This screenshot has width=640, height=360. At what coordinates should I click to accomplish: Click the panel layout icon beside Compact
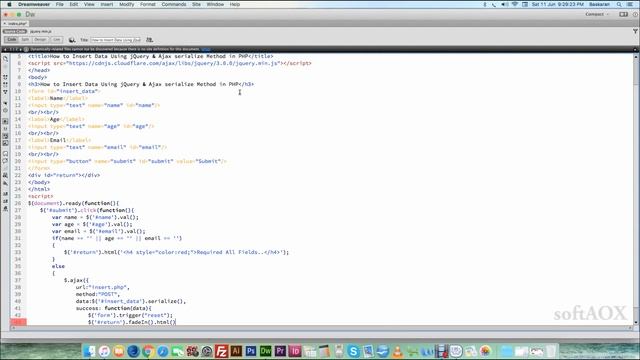[623, 14]
